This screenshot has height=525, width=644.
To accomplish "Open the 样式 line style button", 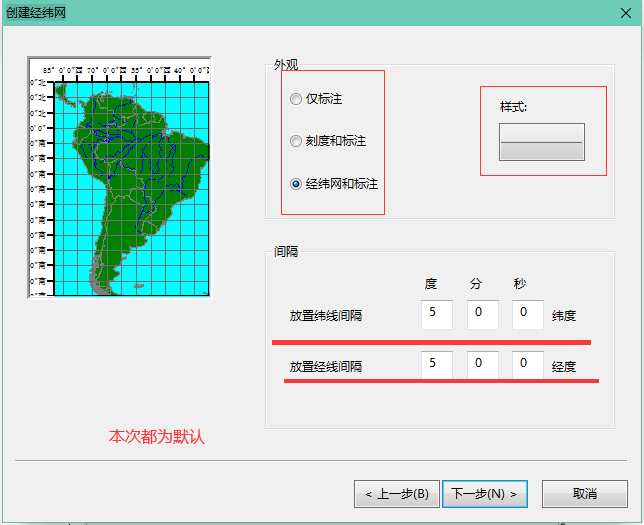I will point(542,142).
